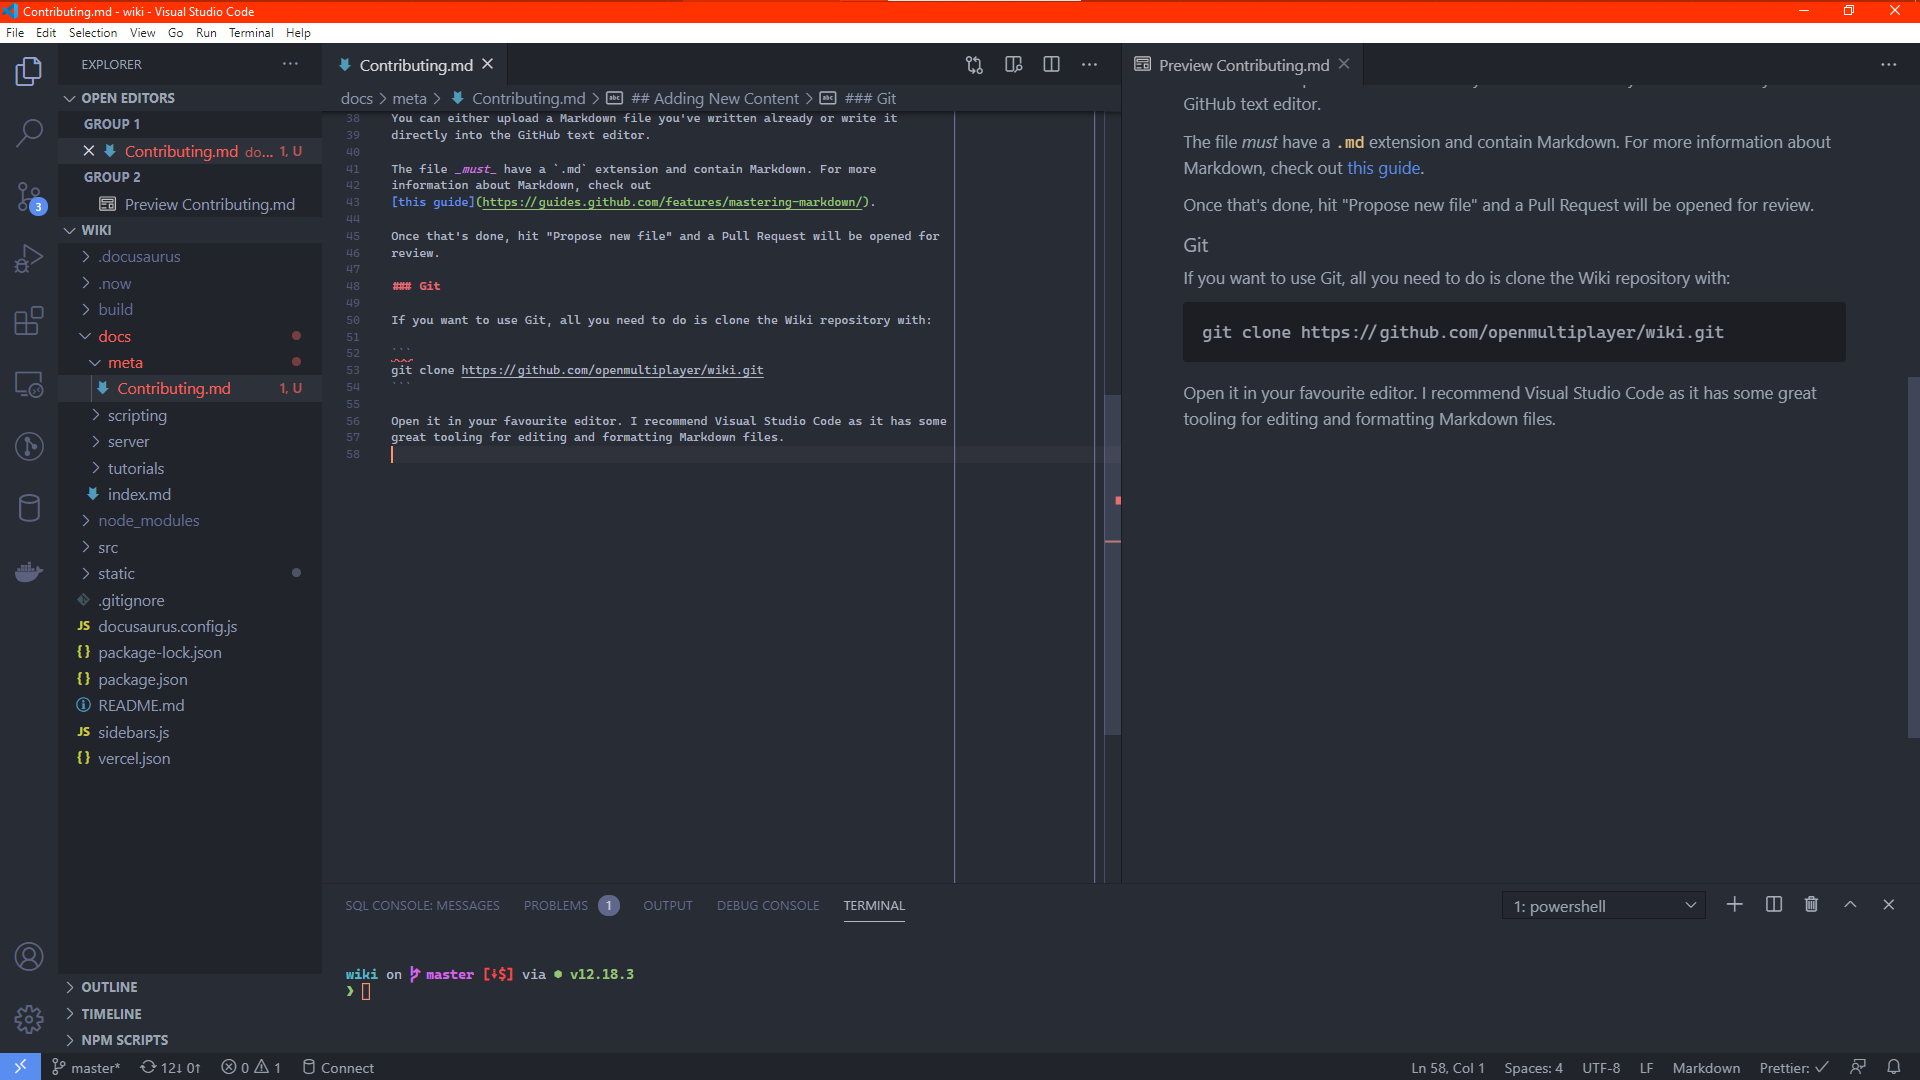Follow 'this guide' link in preview

1383,168
